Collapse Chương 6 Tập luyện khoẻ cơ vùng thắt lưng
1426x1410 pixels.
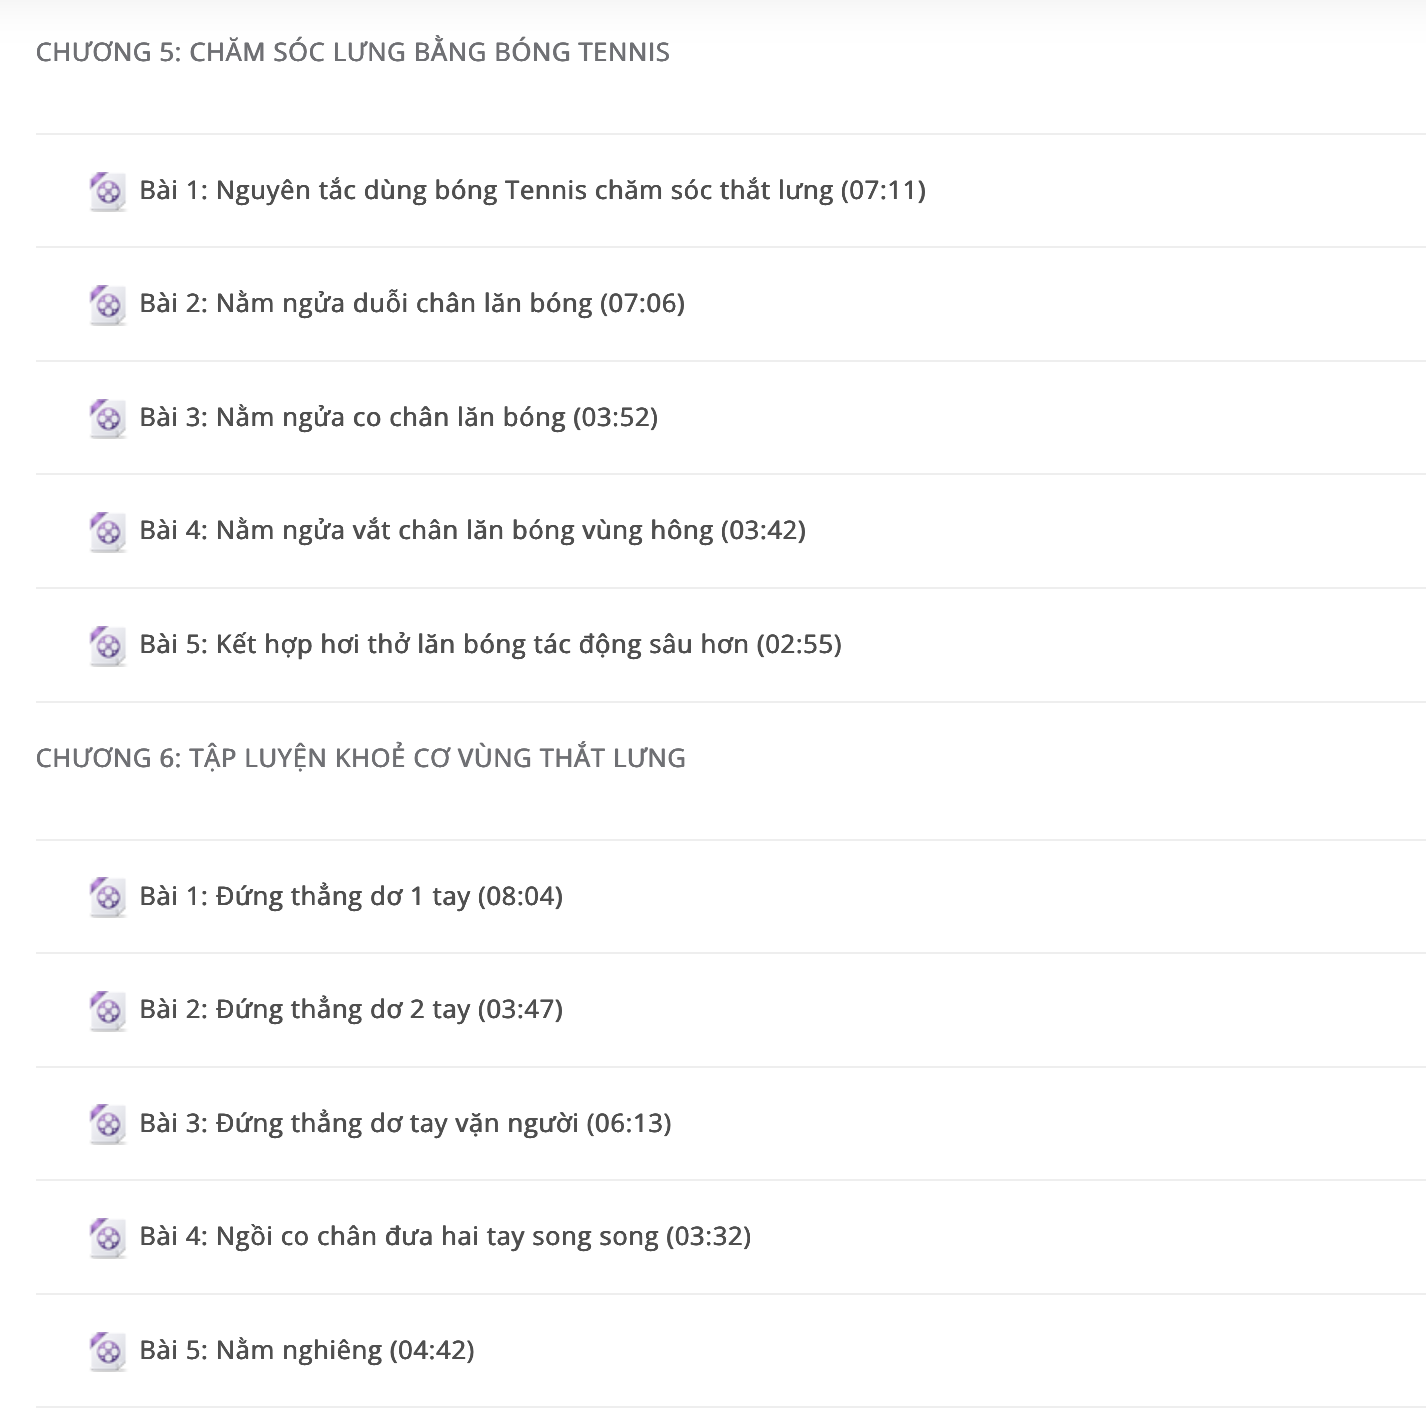pyautogui.click(x=361, y=758)
